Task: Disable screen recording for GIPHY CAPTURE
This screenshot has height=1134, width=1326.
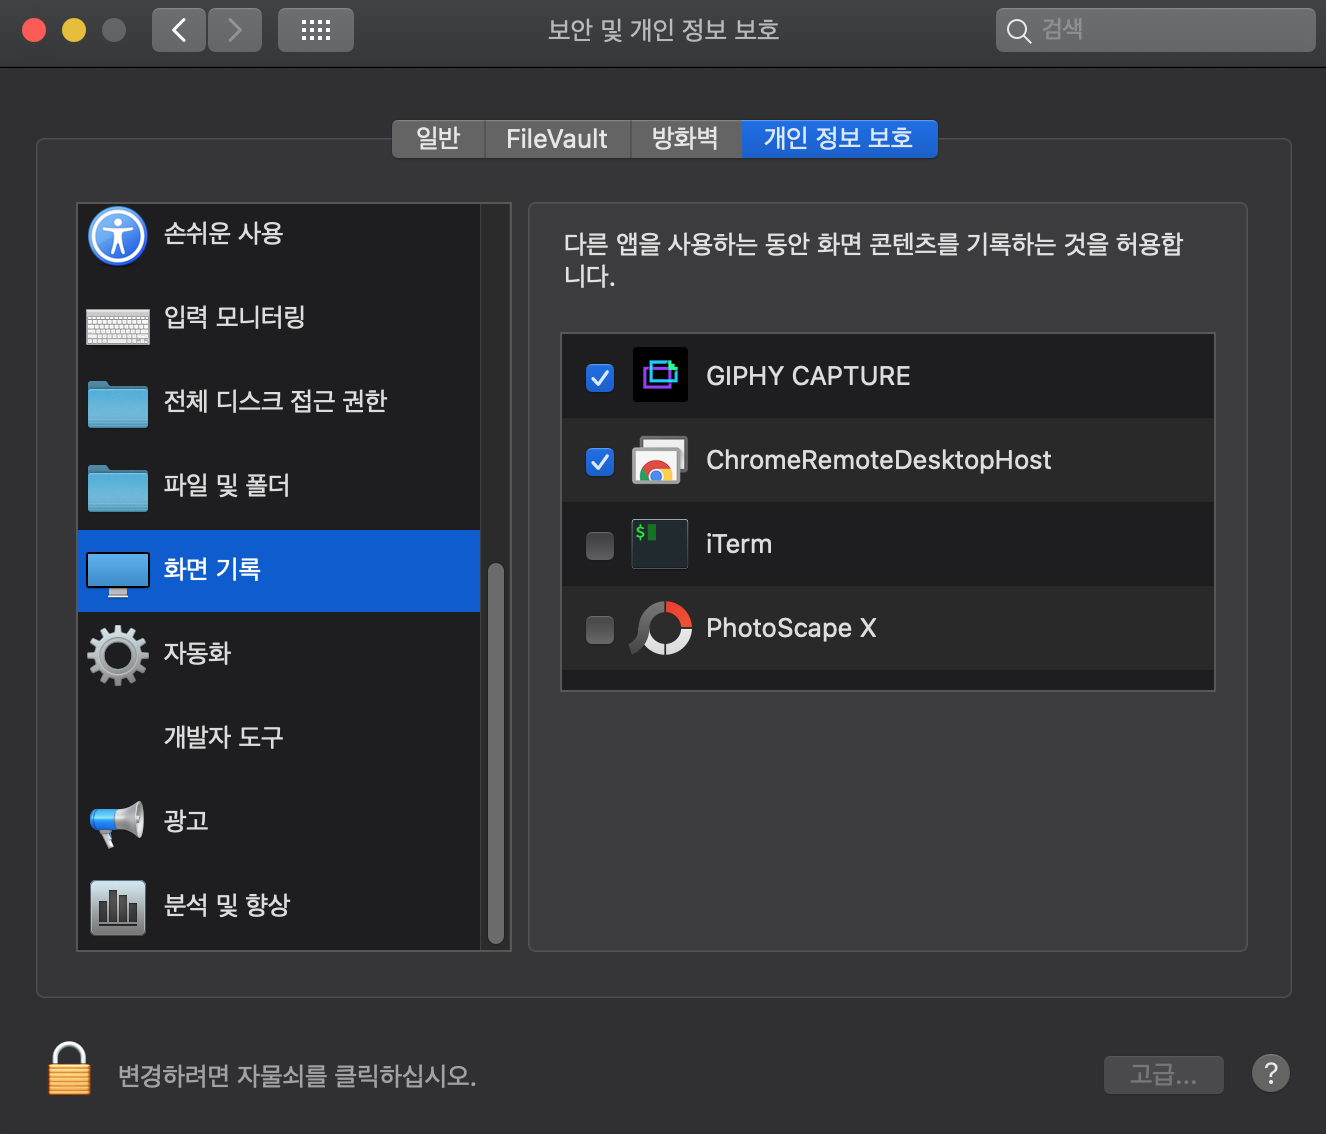Action: click(x=599, y=377)
